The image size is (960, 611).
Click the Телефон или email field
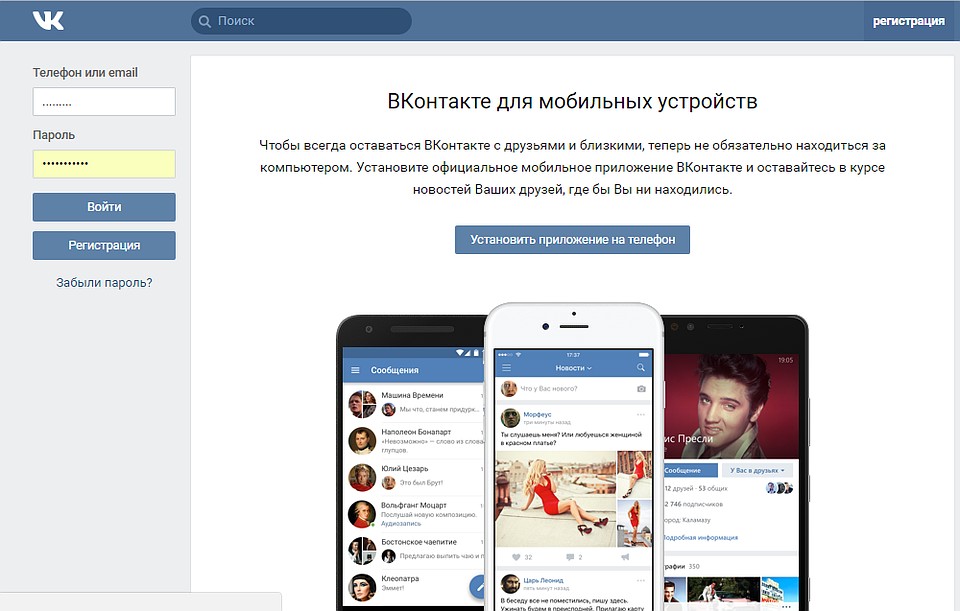click(104, 102)
